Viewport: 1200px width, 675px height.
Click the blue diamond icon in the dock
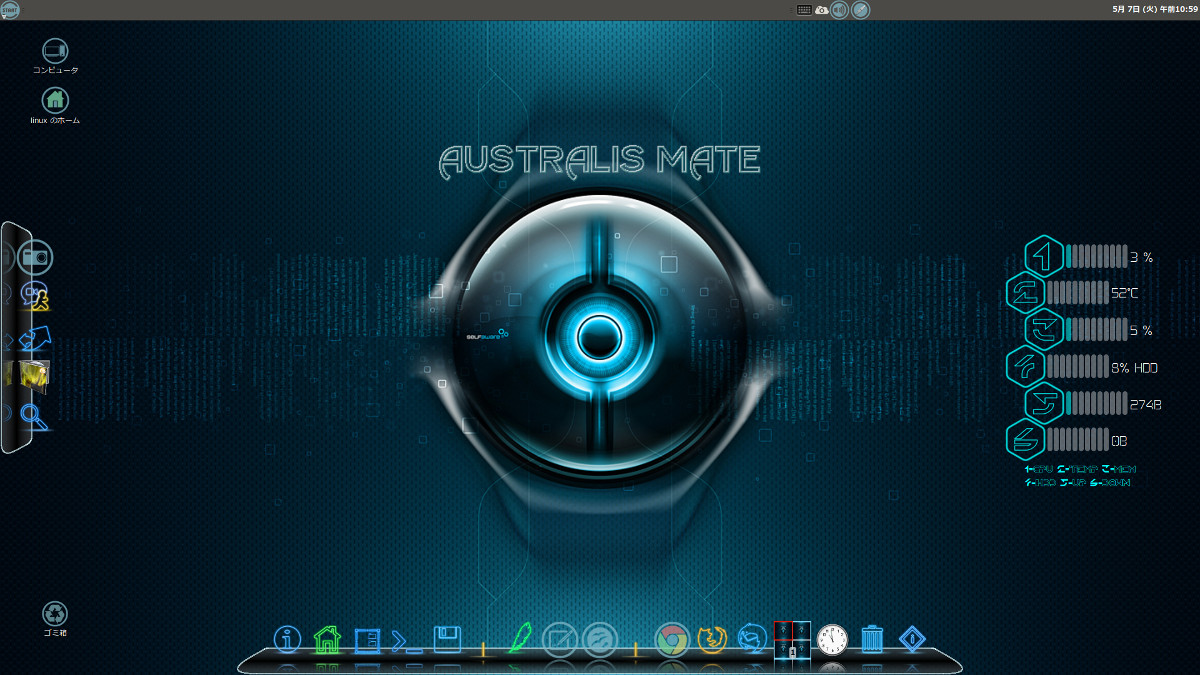[911, 638]
